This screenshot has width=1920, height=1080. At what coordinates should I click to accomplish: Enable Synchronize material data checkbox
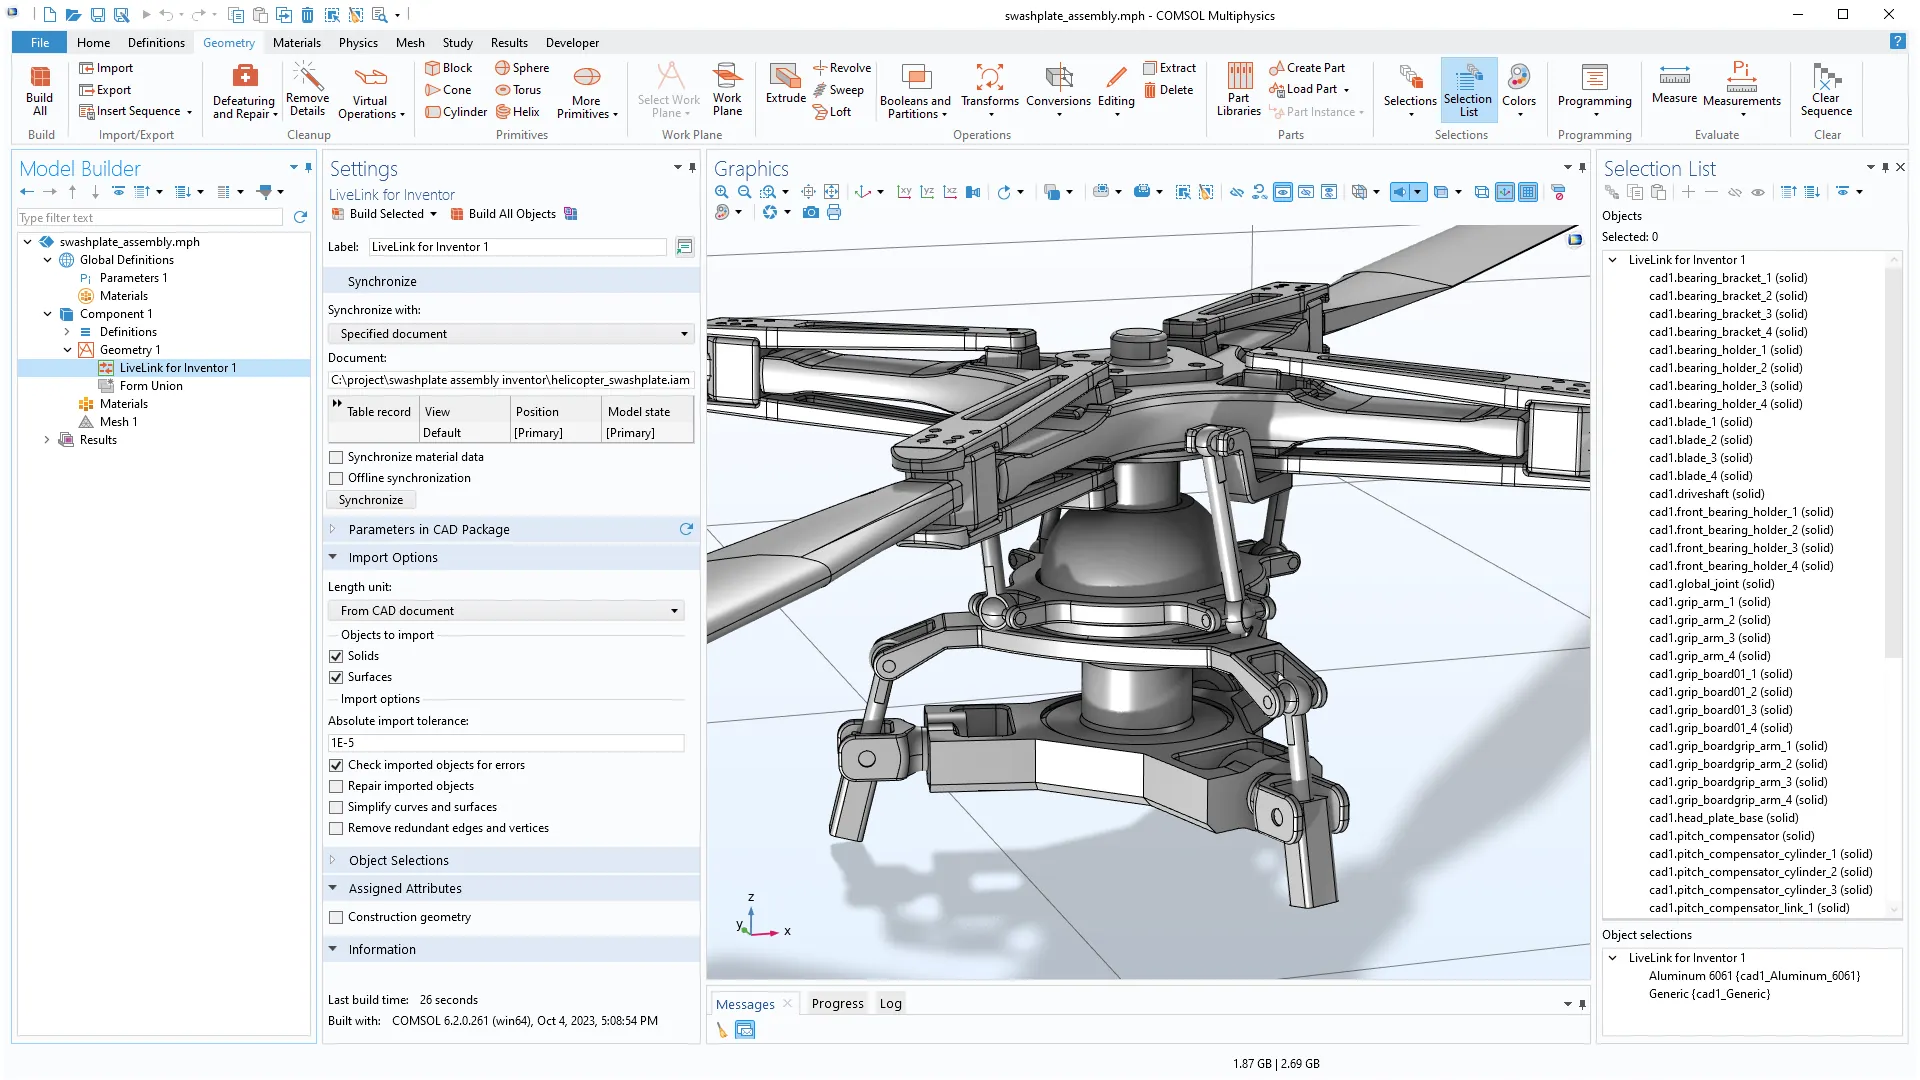pos(336,457)
